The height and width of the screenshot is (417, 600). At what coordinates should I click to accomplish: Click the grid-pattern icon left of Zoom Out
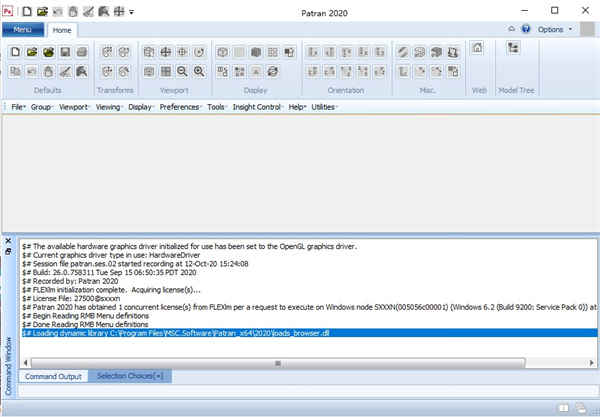pos(166,71)
